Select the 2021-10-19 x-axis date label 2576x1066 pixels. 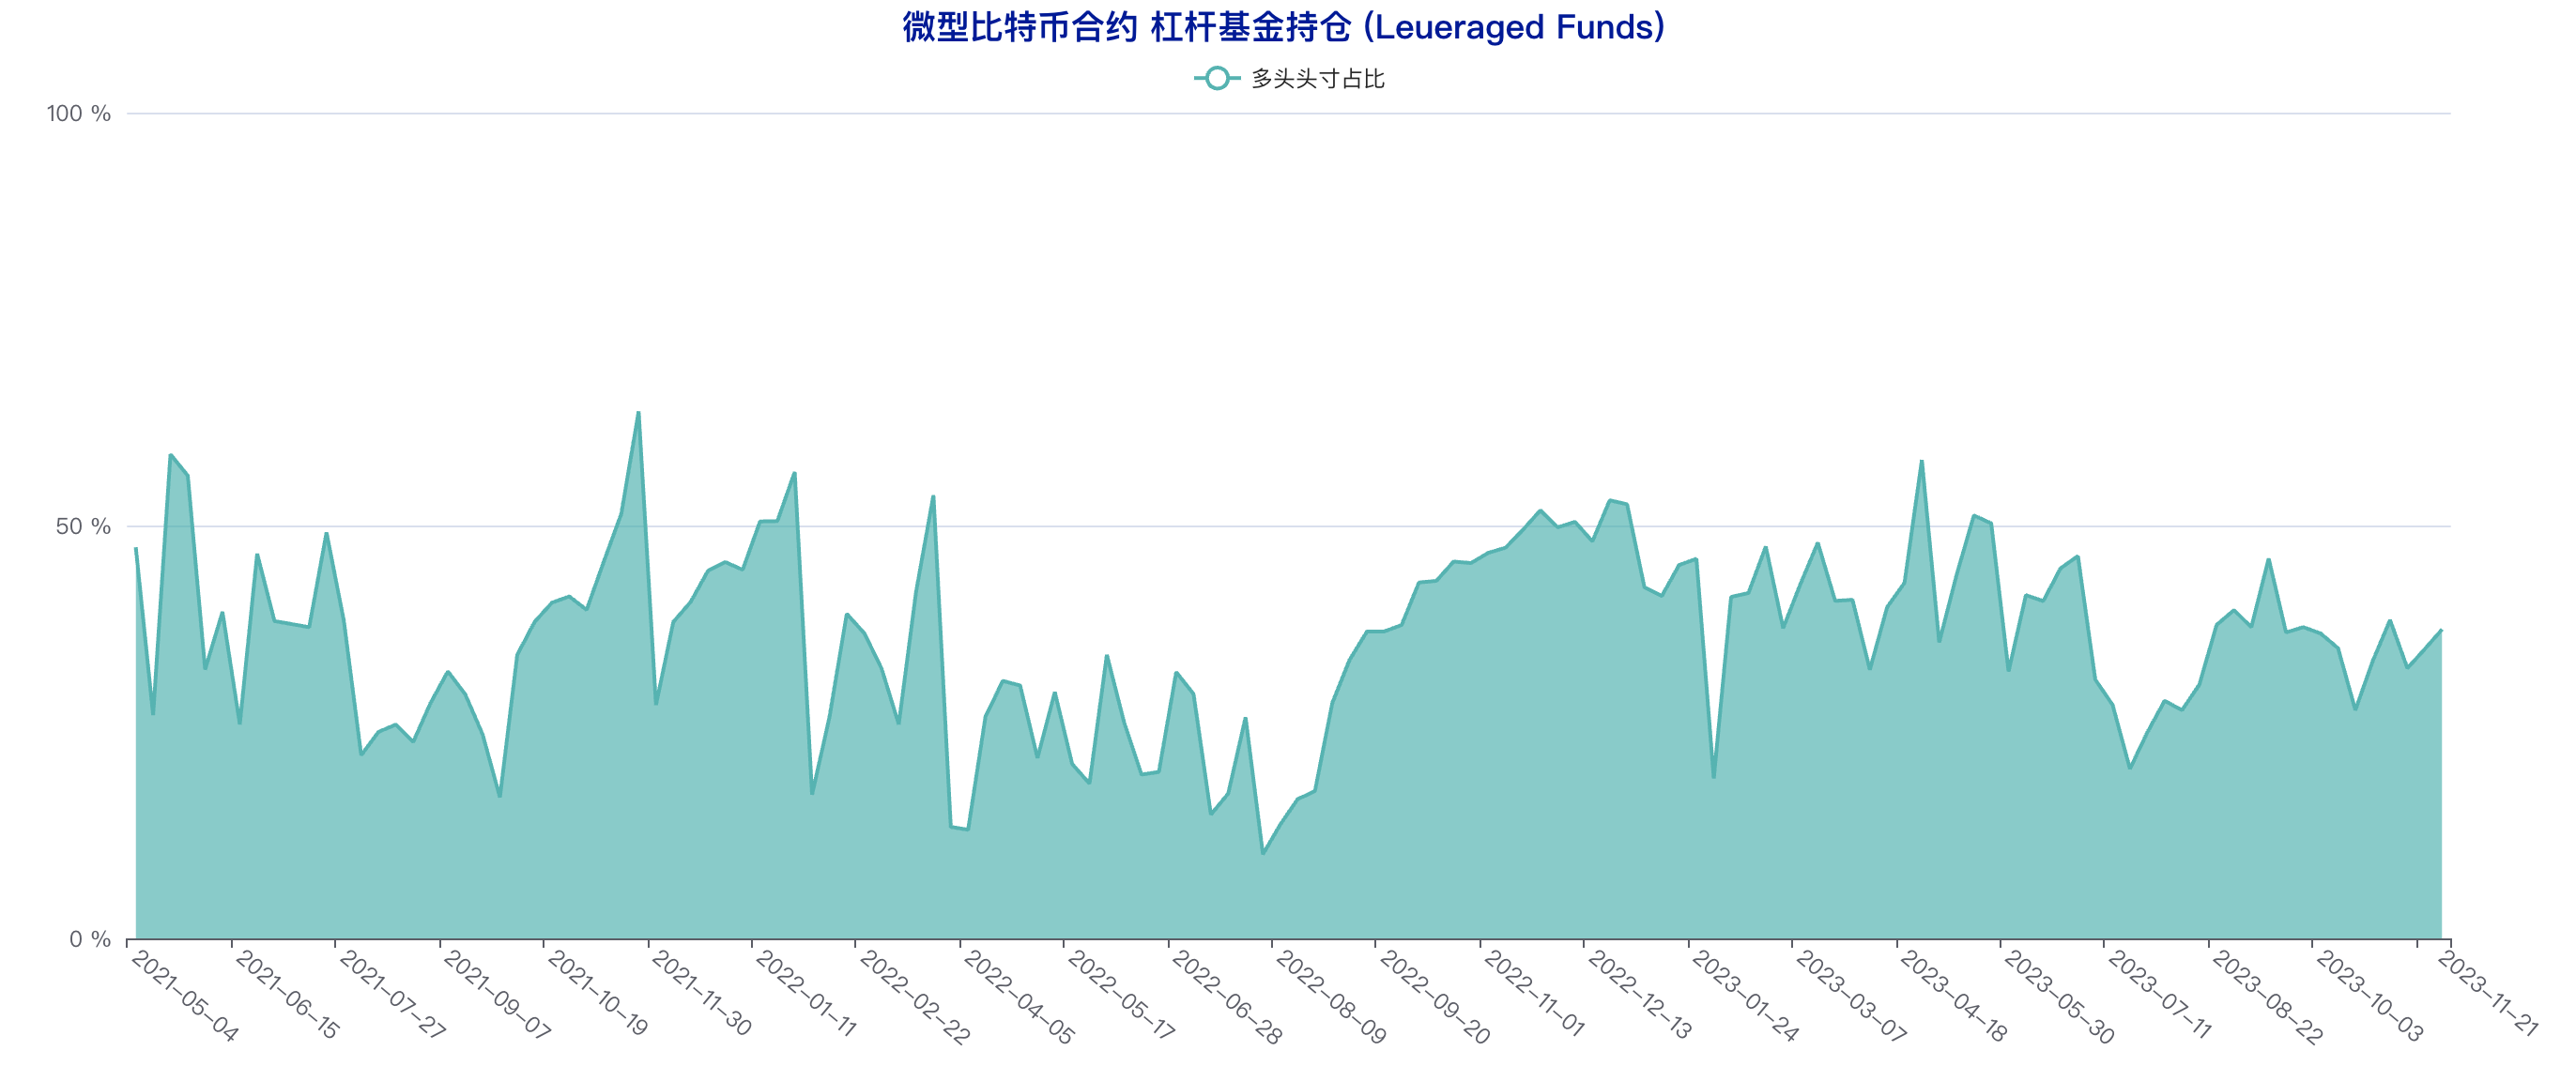598,996
